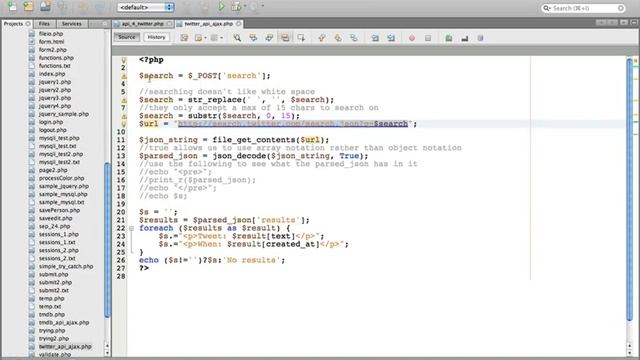Viewport: 640px width, 360px height.
Task: Run the project with the green arrow
Action: coord(221,7)
